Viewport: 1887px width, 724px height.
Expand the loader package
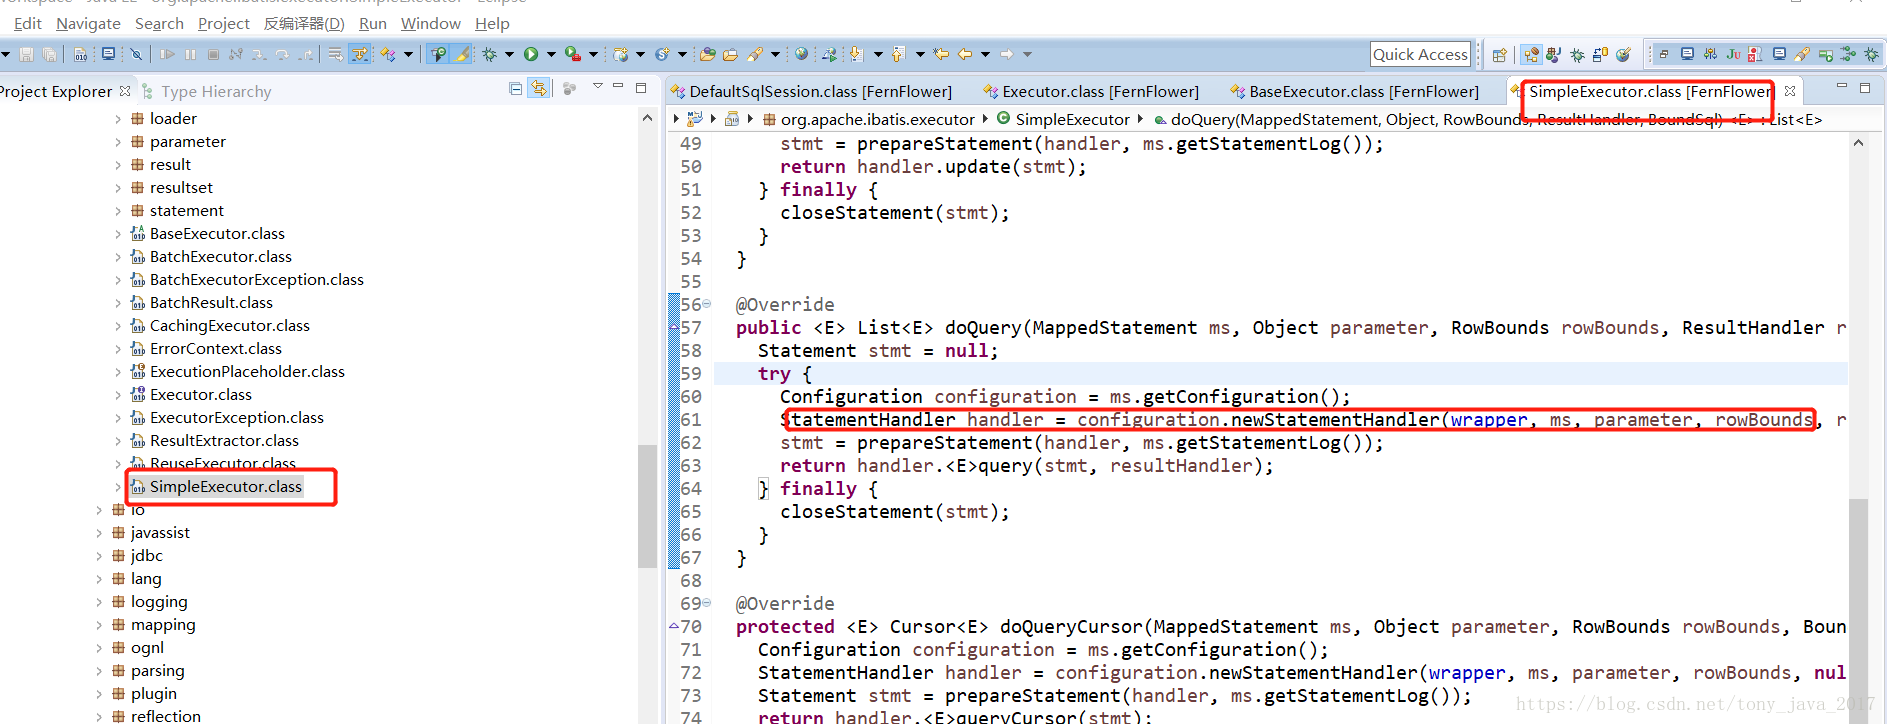(118, 119)
